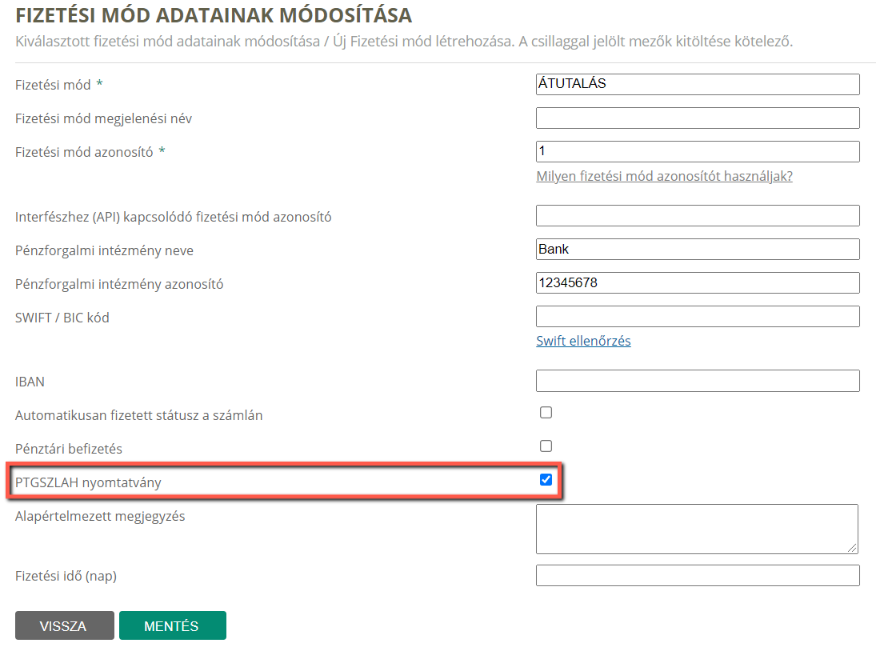Viewport: 876px width, 646px height.
Task: Click the Fizetési mód input field
Action: pyautogui.click(x=697, y=84)
